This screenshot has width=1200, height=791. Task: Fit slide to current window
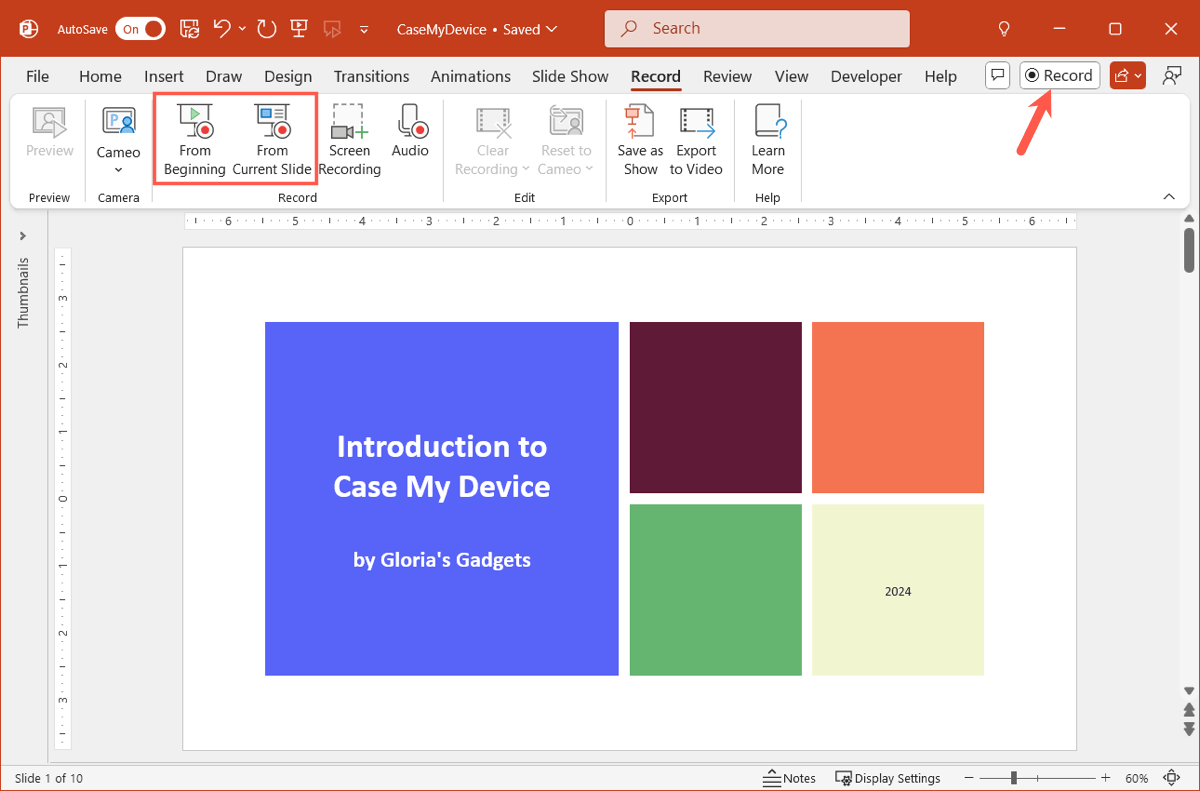coord(1172,778)
